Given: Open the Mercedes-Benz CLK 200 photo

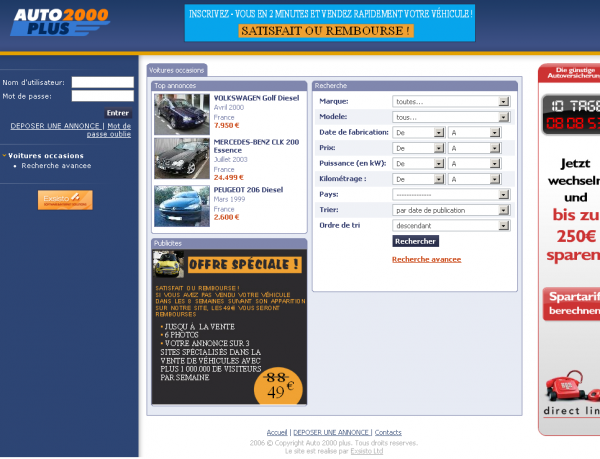Looking at the screenshot, I should pyautogui.click(x=182, y=158).
